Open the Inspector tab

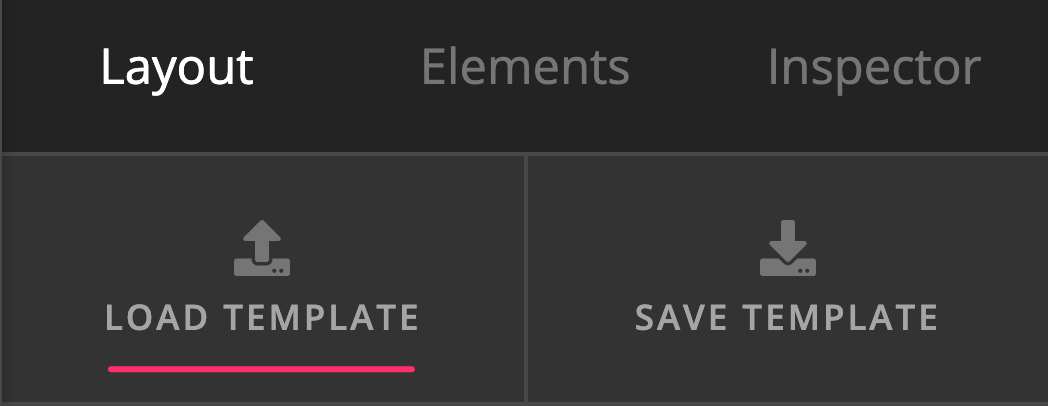coord(874,68)
